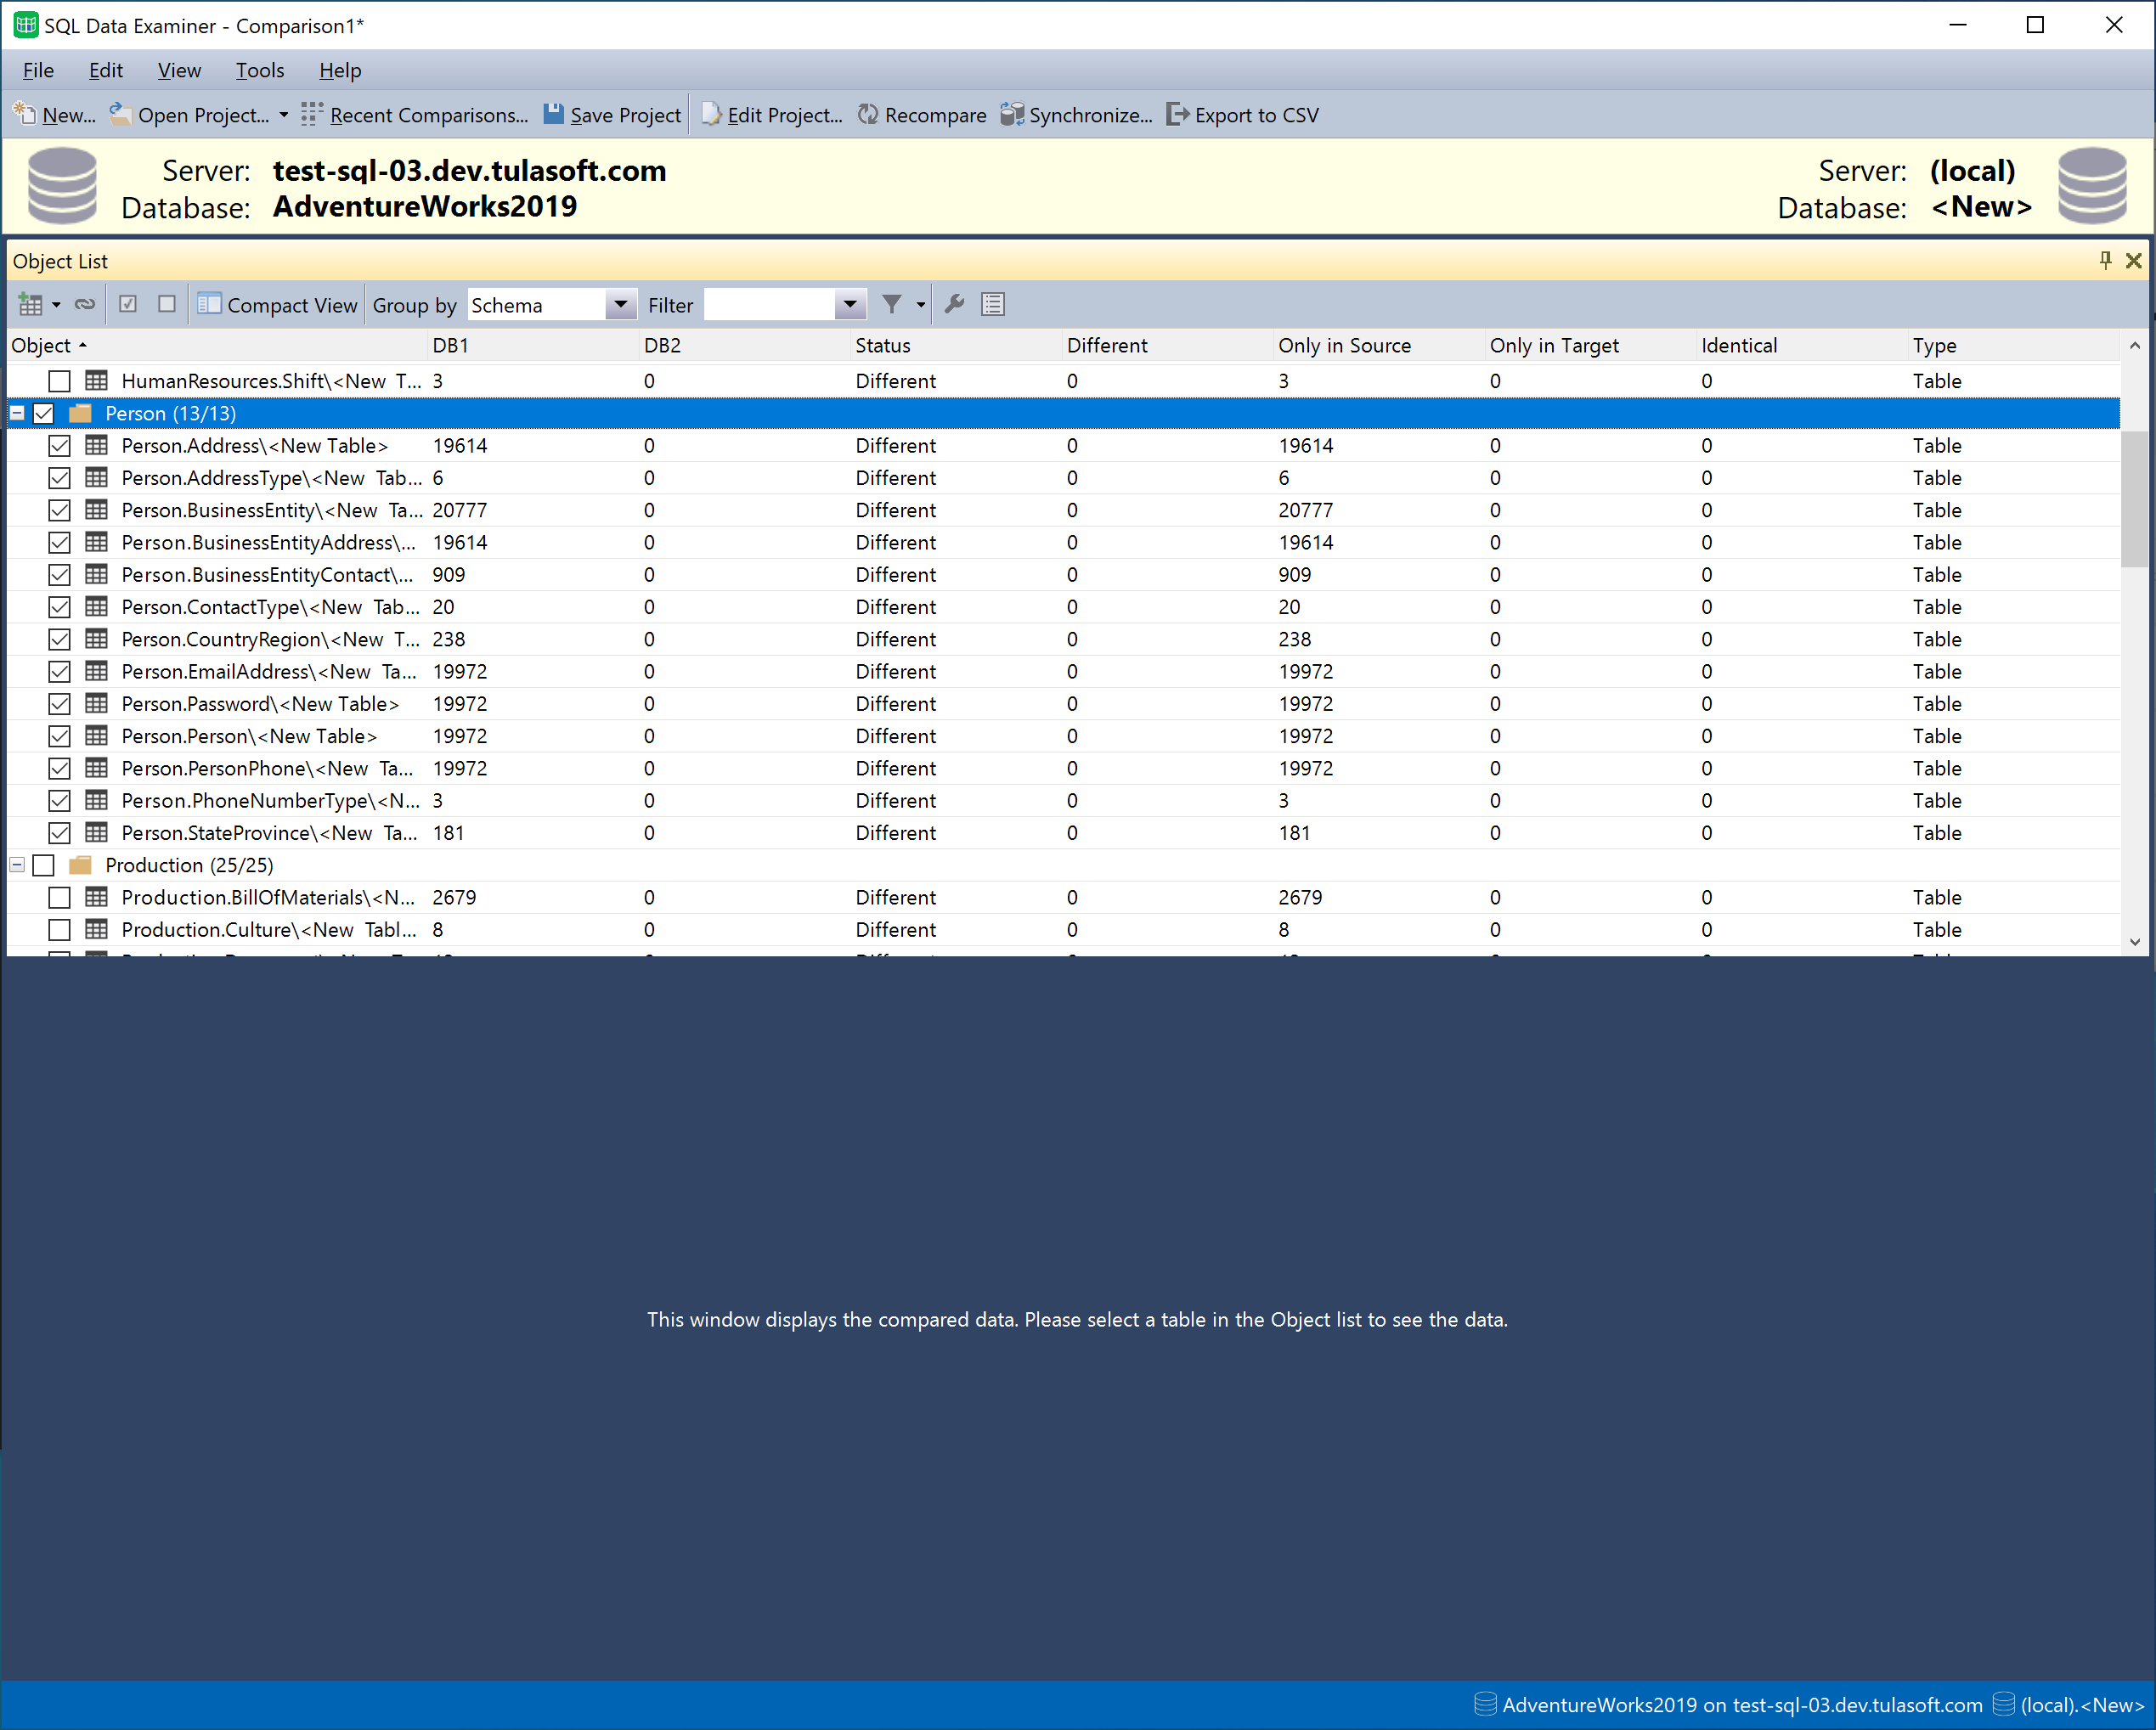The width and height of the screenshot is (2156, 1730).
Task: Collapse the Person schema group
Action: pos(17,413)
